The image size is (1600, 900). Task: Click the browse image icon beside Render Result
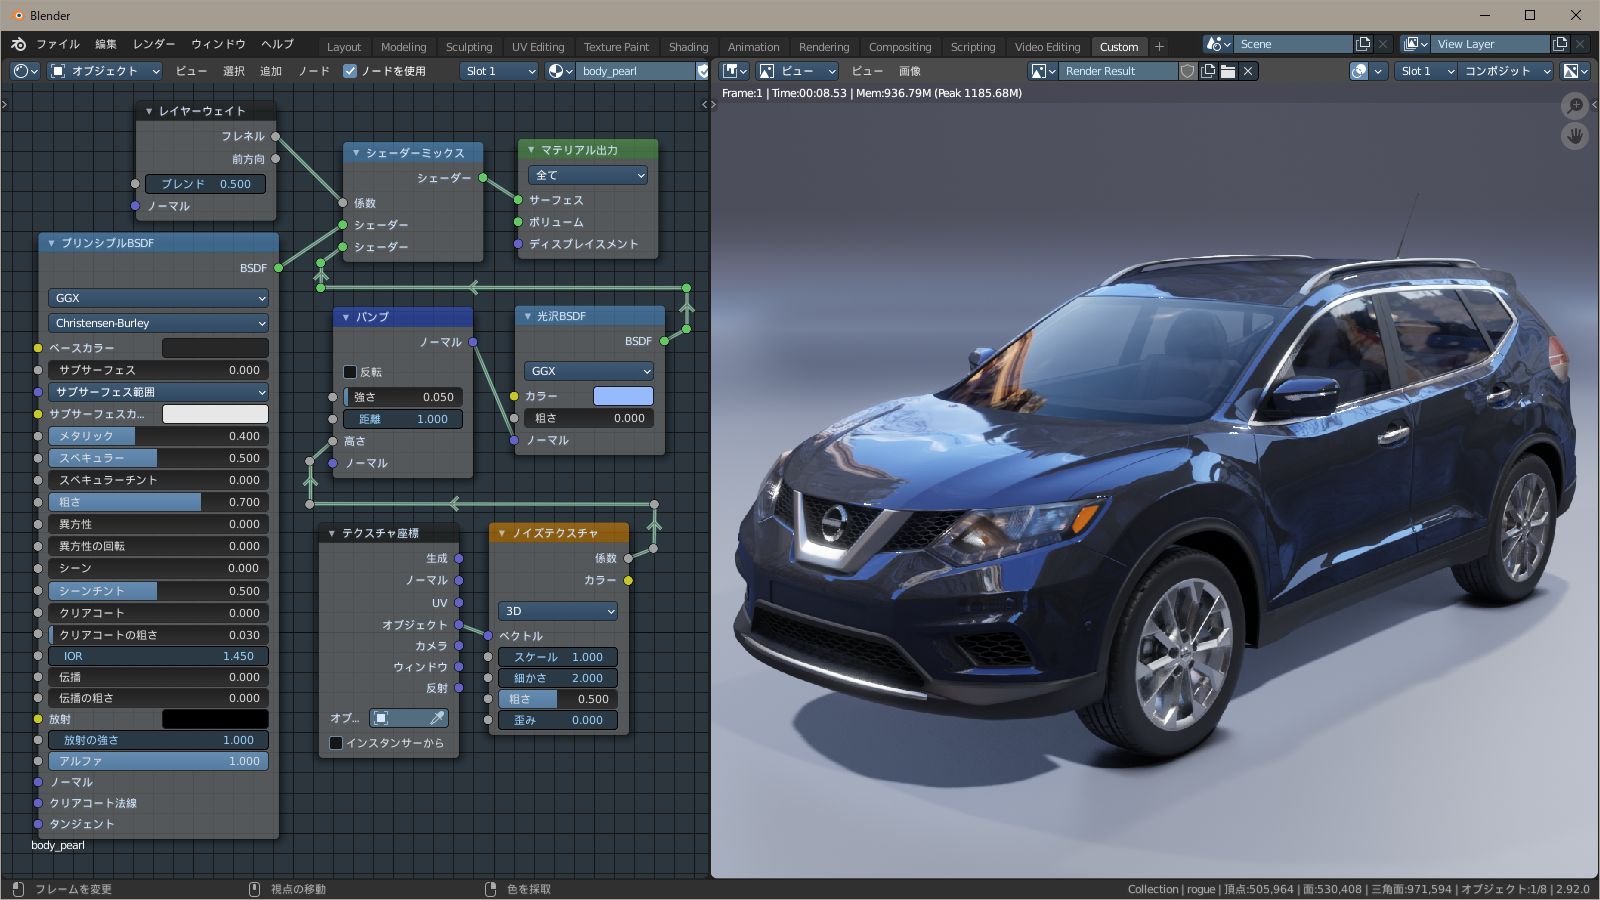tap(1043, 71)
